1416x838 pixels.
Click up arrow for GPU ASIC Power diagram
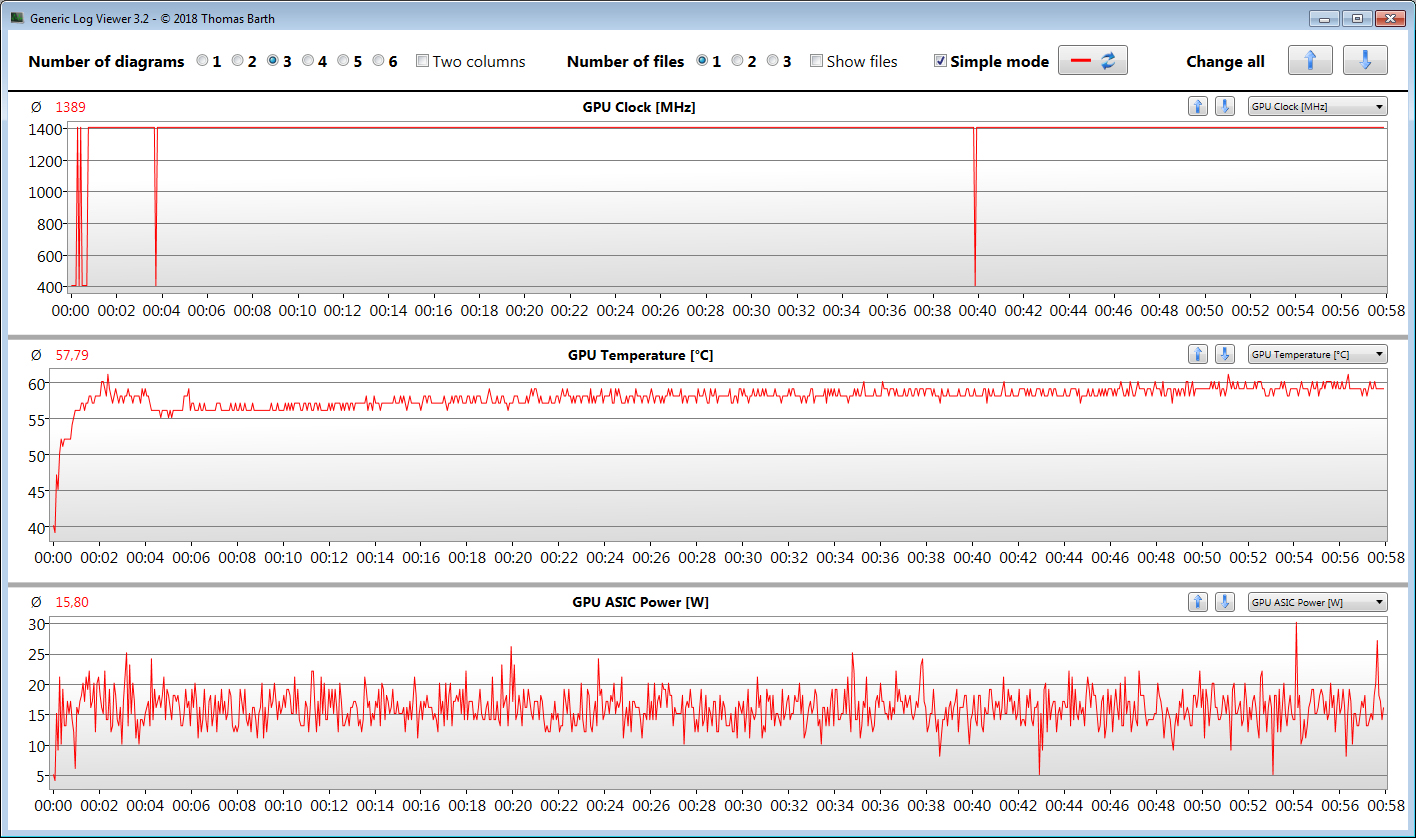coord(1198,602)
